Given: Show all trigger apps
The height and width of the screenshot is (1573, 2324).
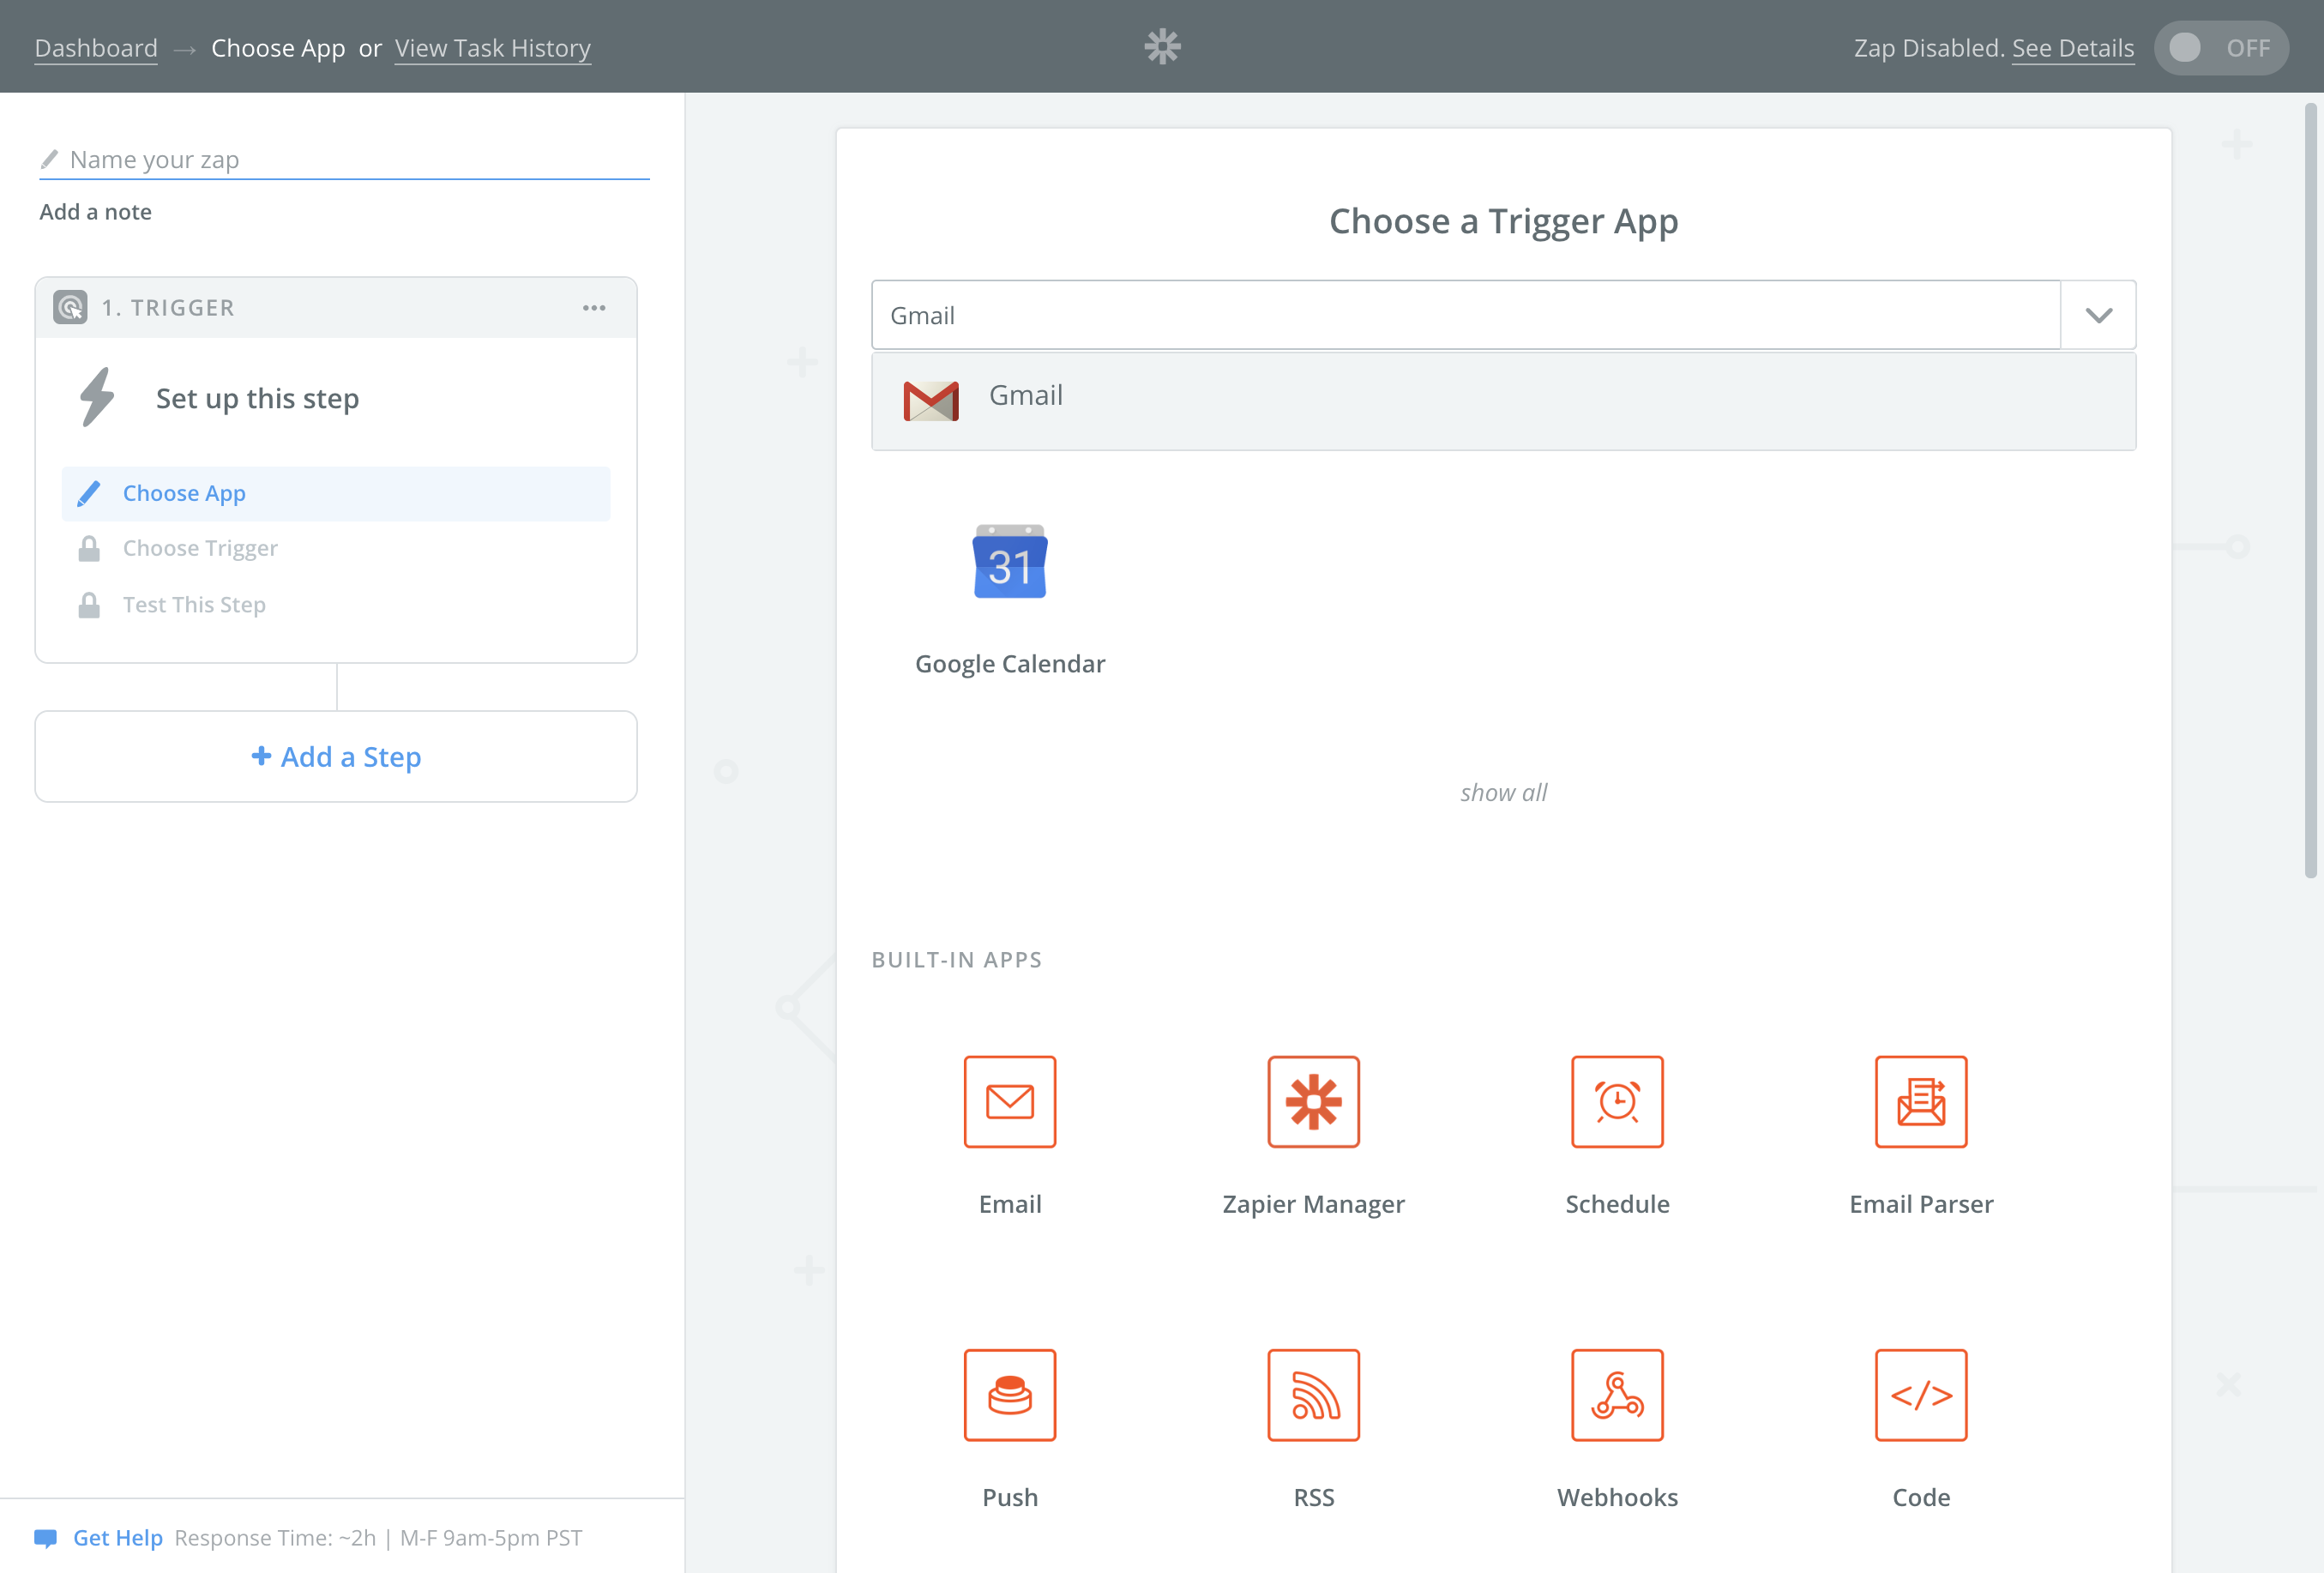Looking at the screenshot, I should (1504, 792).
